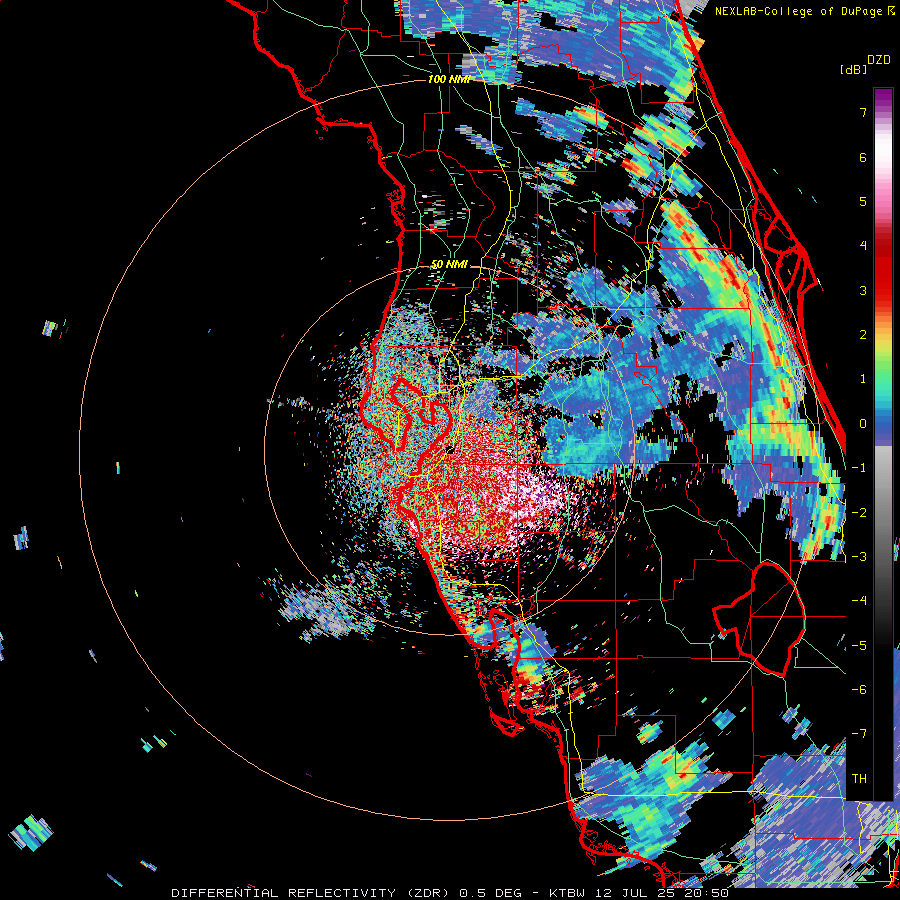Click the -3 dB tick label
The image size is (900, 900).
859,557
